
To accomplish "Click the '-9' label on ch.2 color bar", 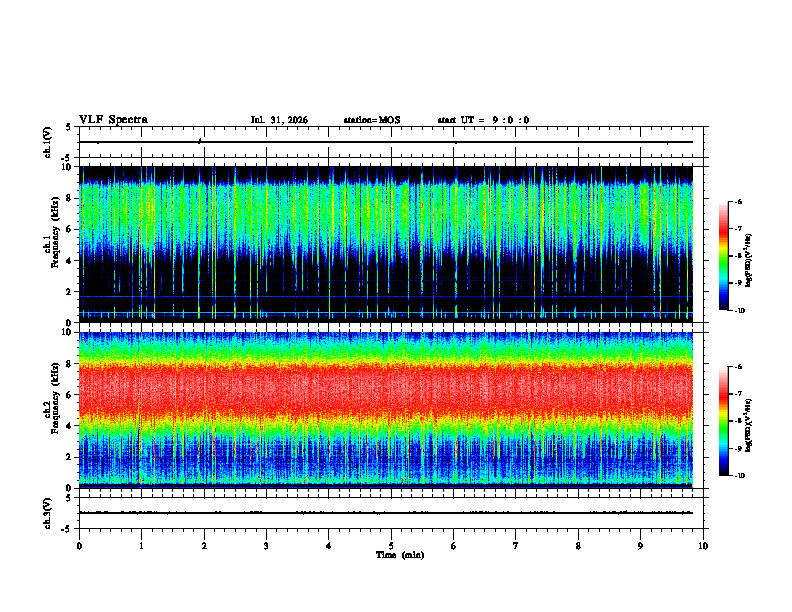I will [738, 448].
